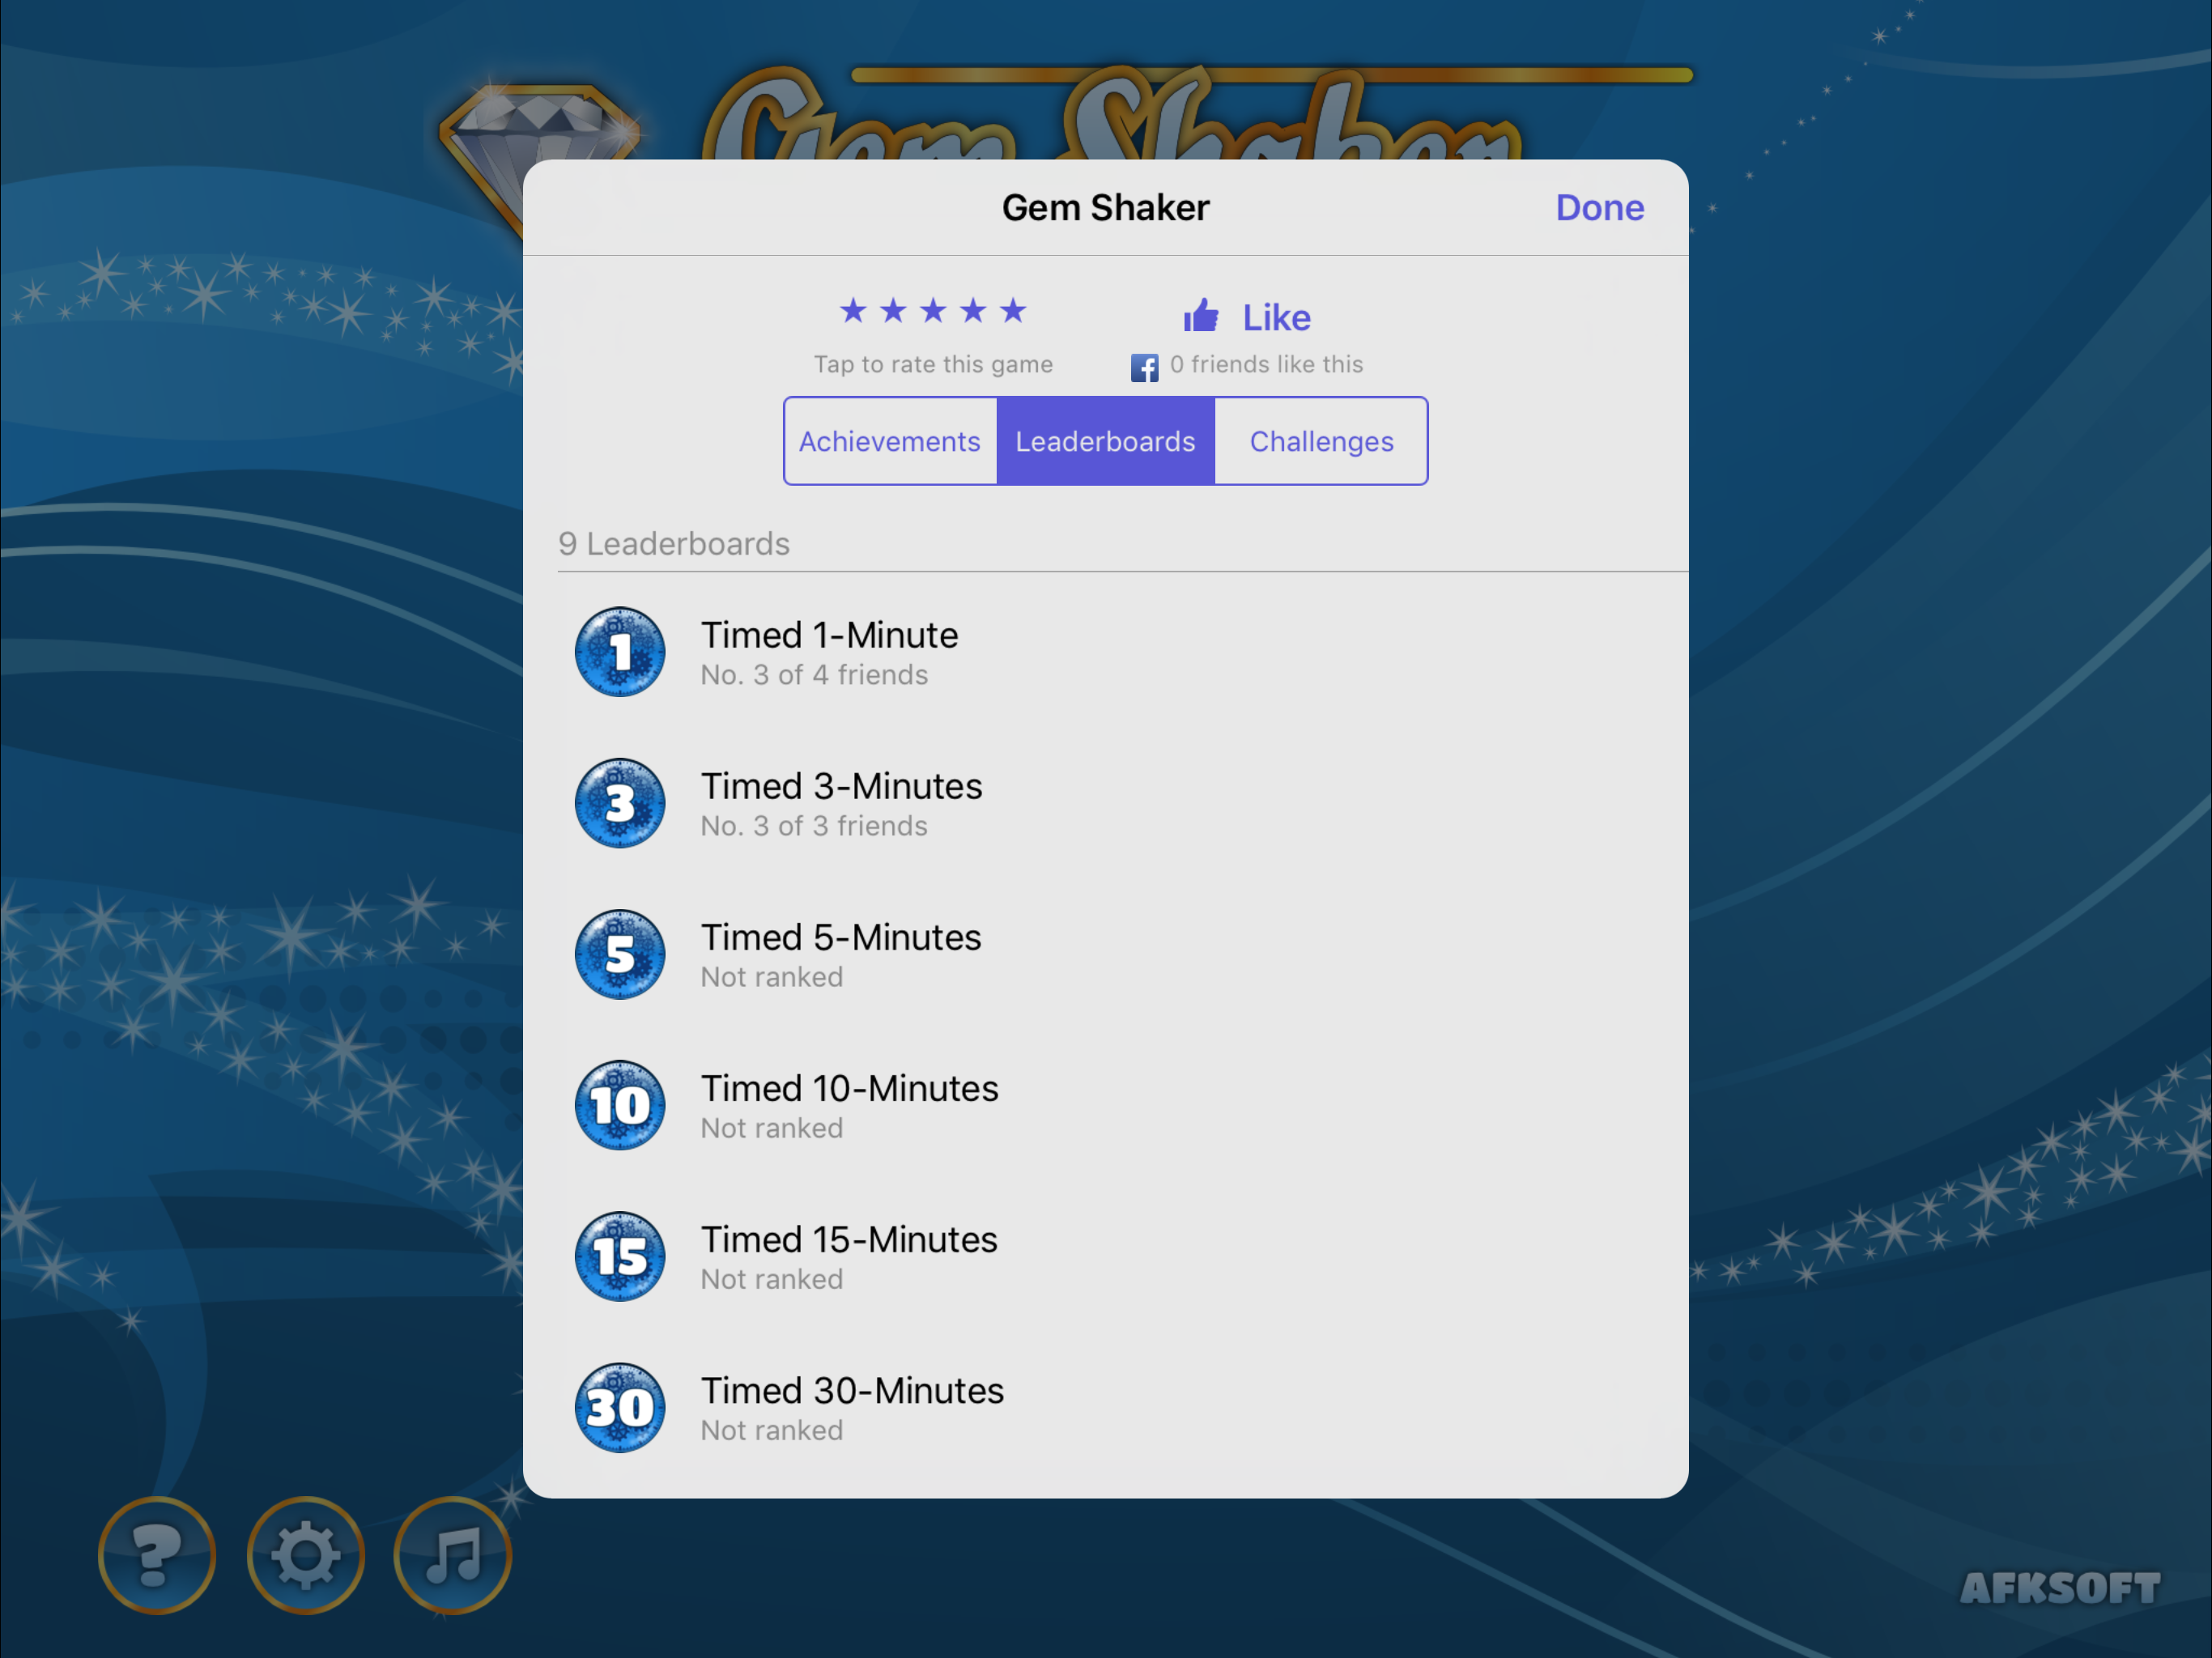This screenshot has height=1658, width=2212.
Task: Open game settings gear button
Action: [x=305, y=1555]
